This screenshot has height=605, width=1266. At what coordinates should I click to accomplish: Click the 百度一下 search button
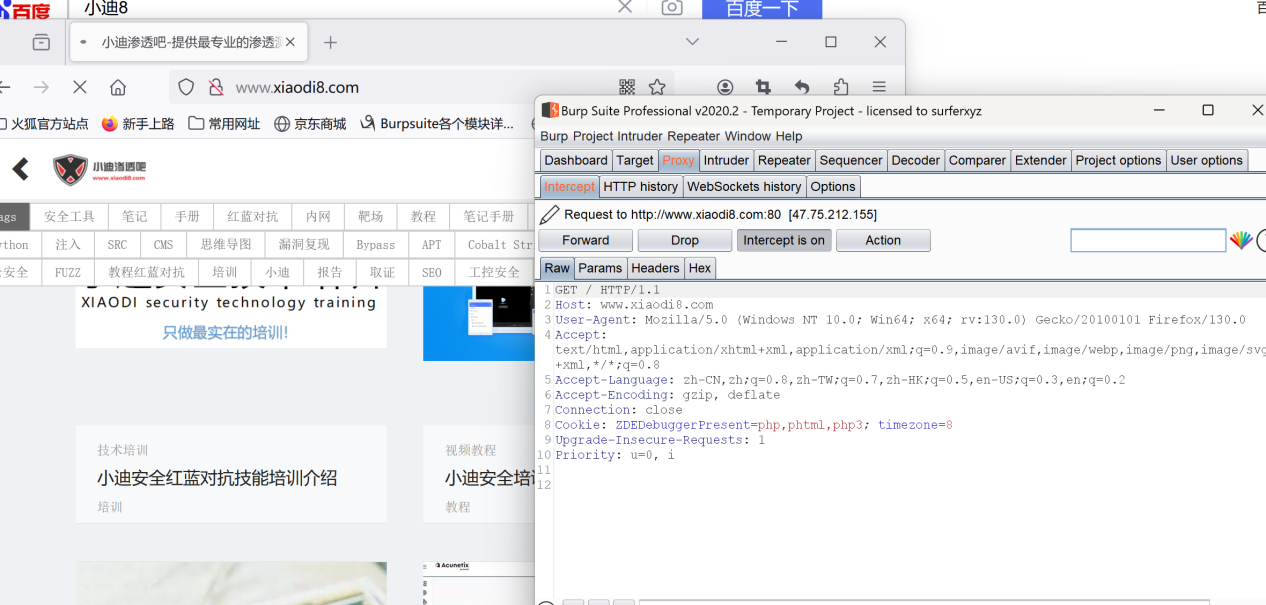tap(762, 9)
